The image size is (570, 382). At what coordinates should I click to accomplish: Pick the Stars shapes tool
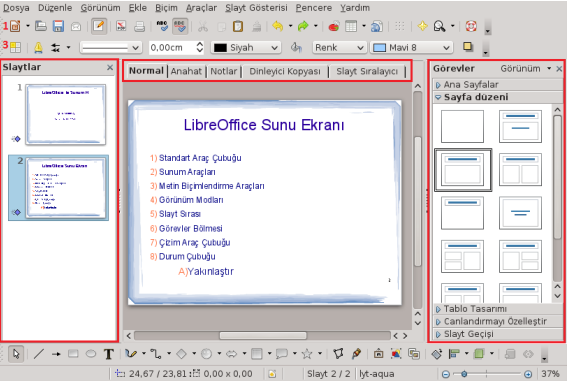307,354
